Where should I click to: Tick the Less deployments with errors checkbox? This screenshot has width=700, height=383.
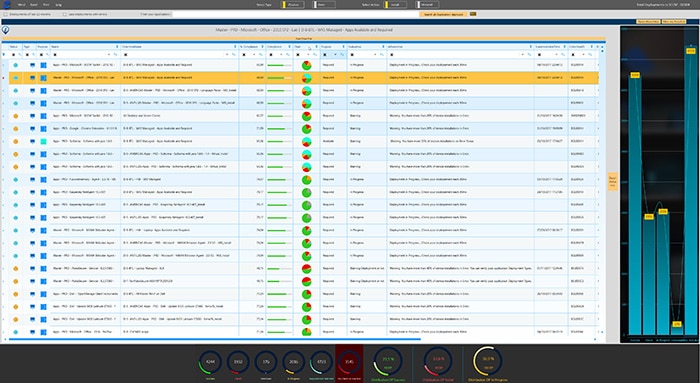[65, 14]
